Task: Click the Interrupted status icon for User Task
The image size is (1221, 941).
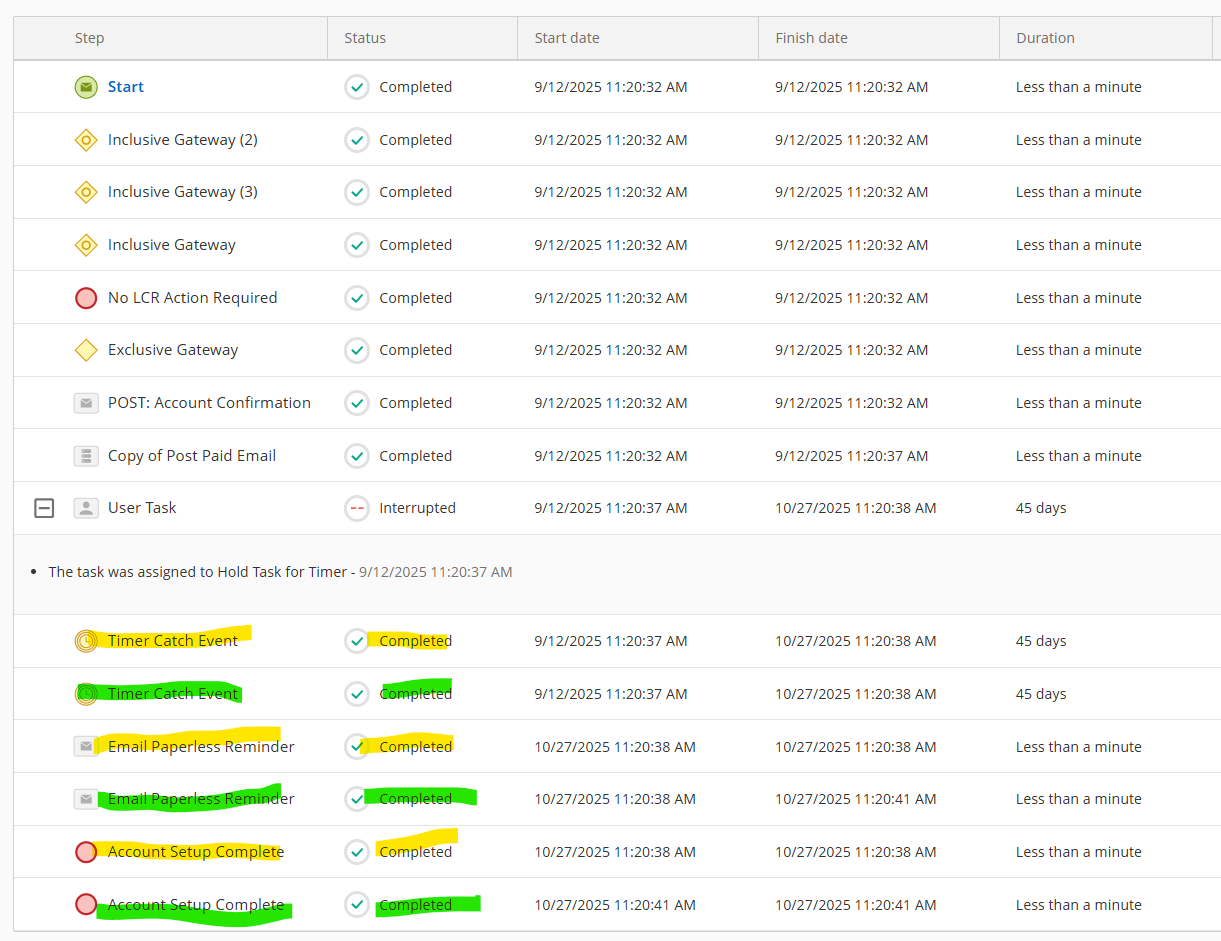Action: coord(357,508)
